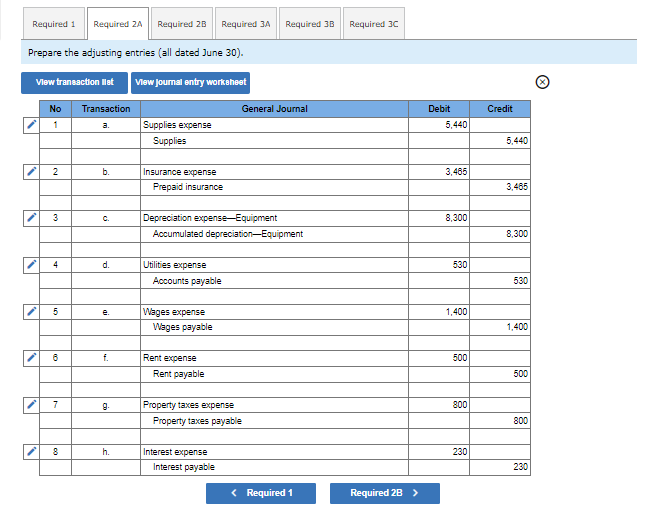Edit journal entry 6 with the pencil icon

tap(32, 358)
